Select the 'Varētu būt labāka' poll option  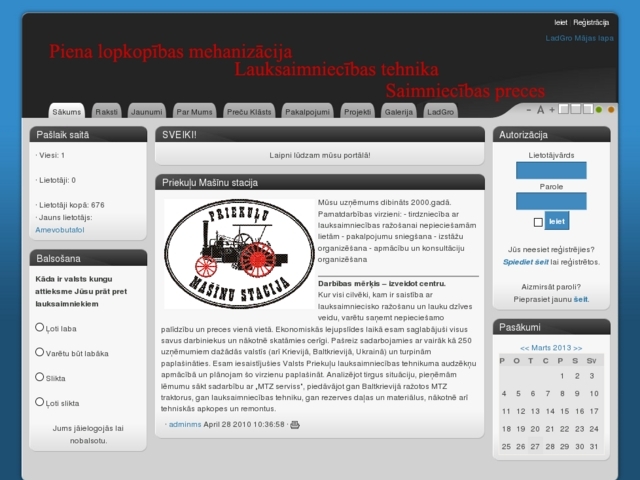pyautogui.click(x=40, y=352)
